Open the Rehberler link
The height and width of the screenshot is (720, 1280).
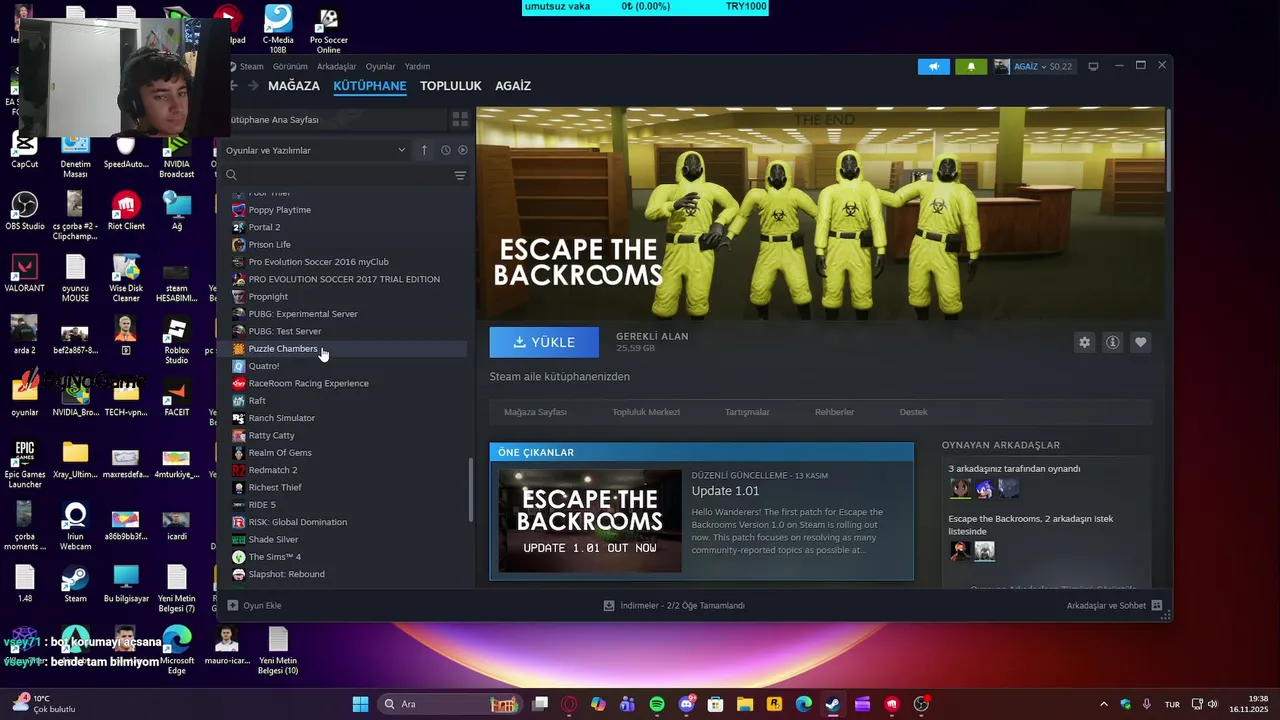click(x=834, y=412)
